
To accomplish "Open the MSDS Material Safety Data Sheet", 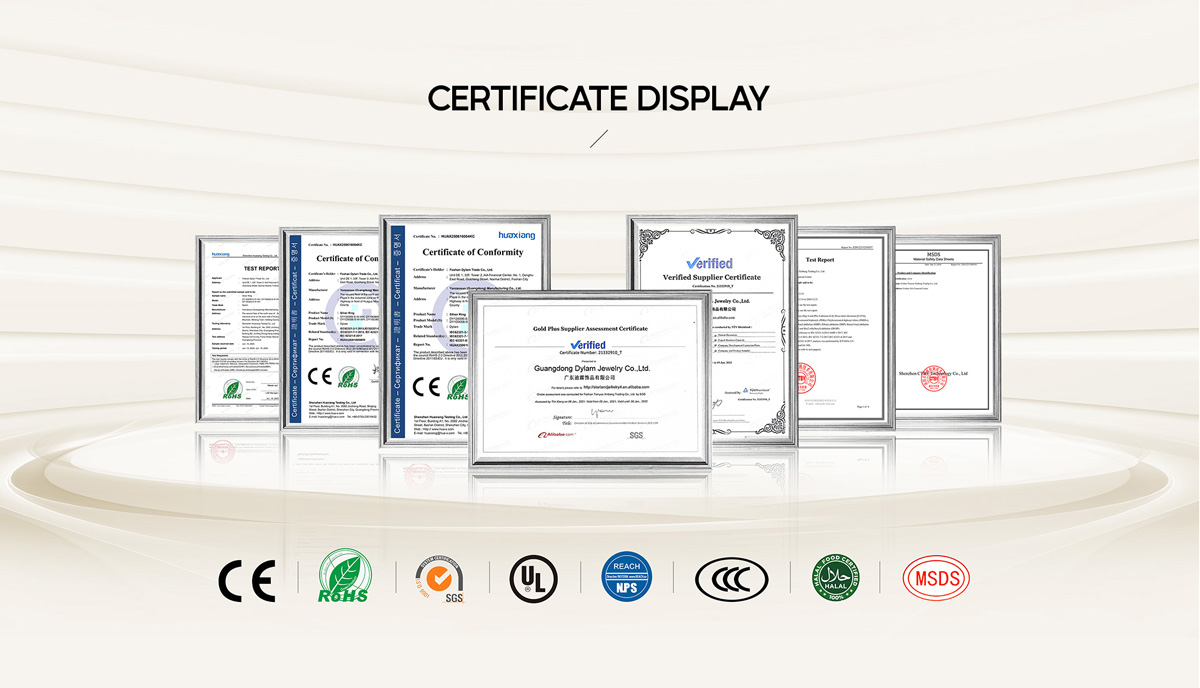I will click(947, 328).
